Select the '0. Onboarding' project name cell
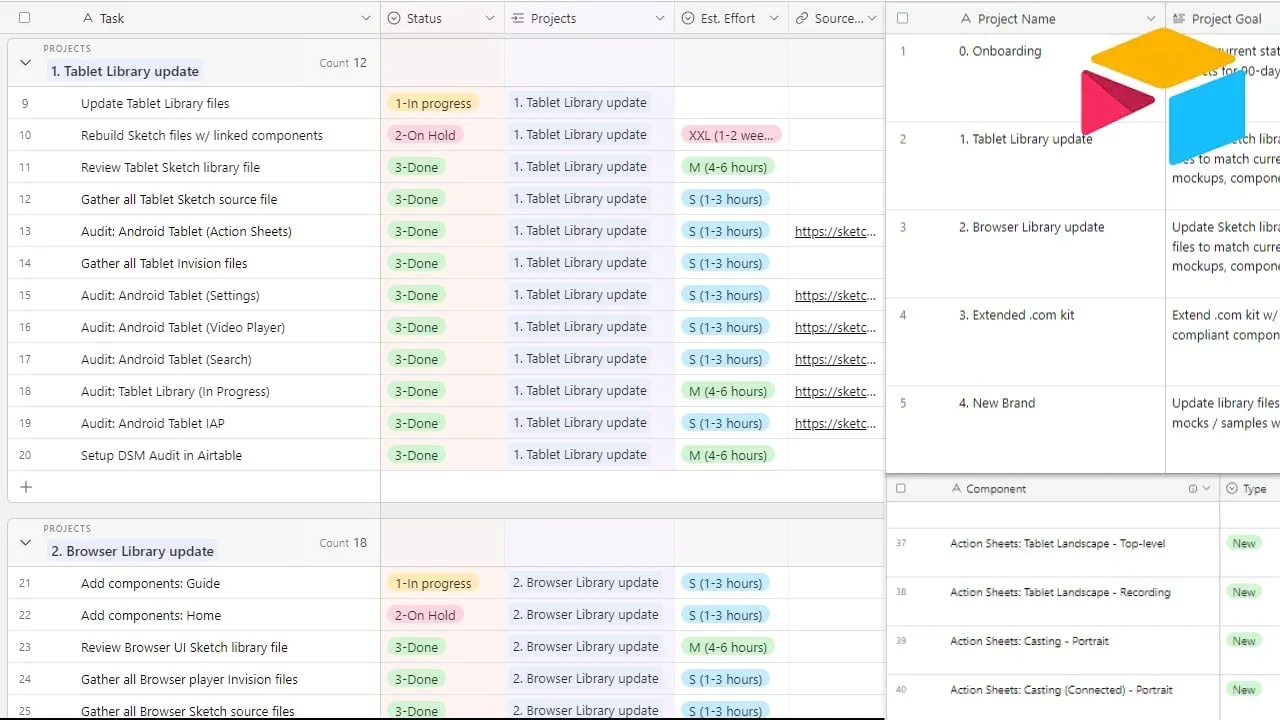 pos(1026,78)
